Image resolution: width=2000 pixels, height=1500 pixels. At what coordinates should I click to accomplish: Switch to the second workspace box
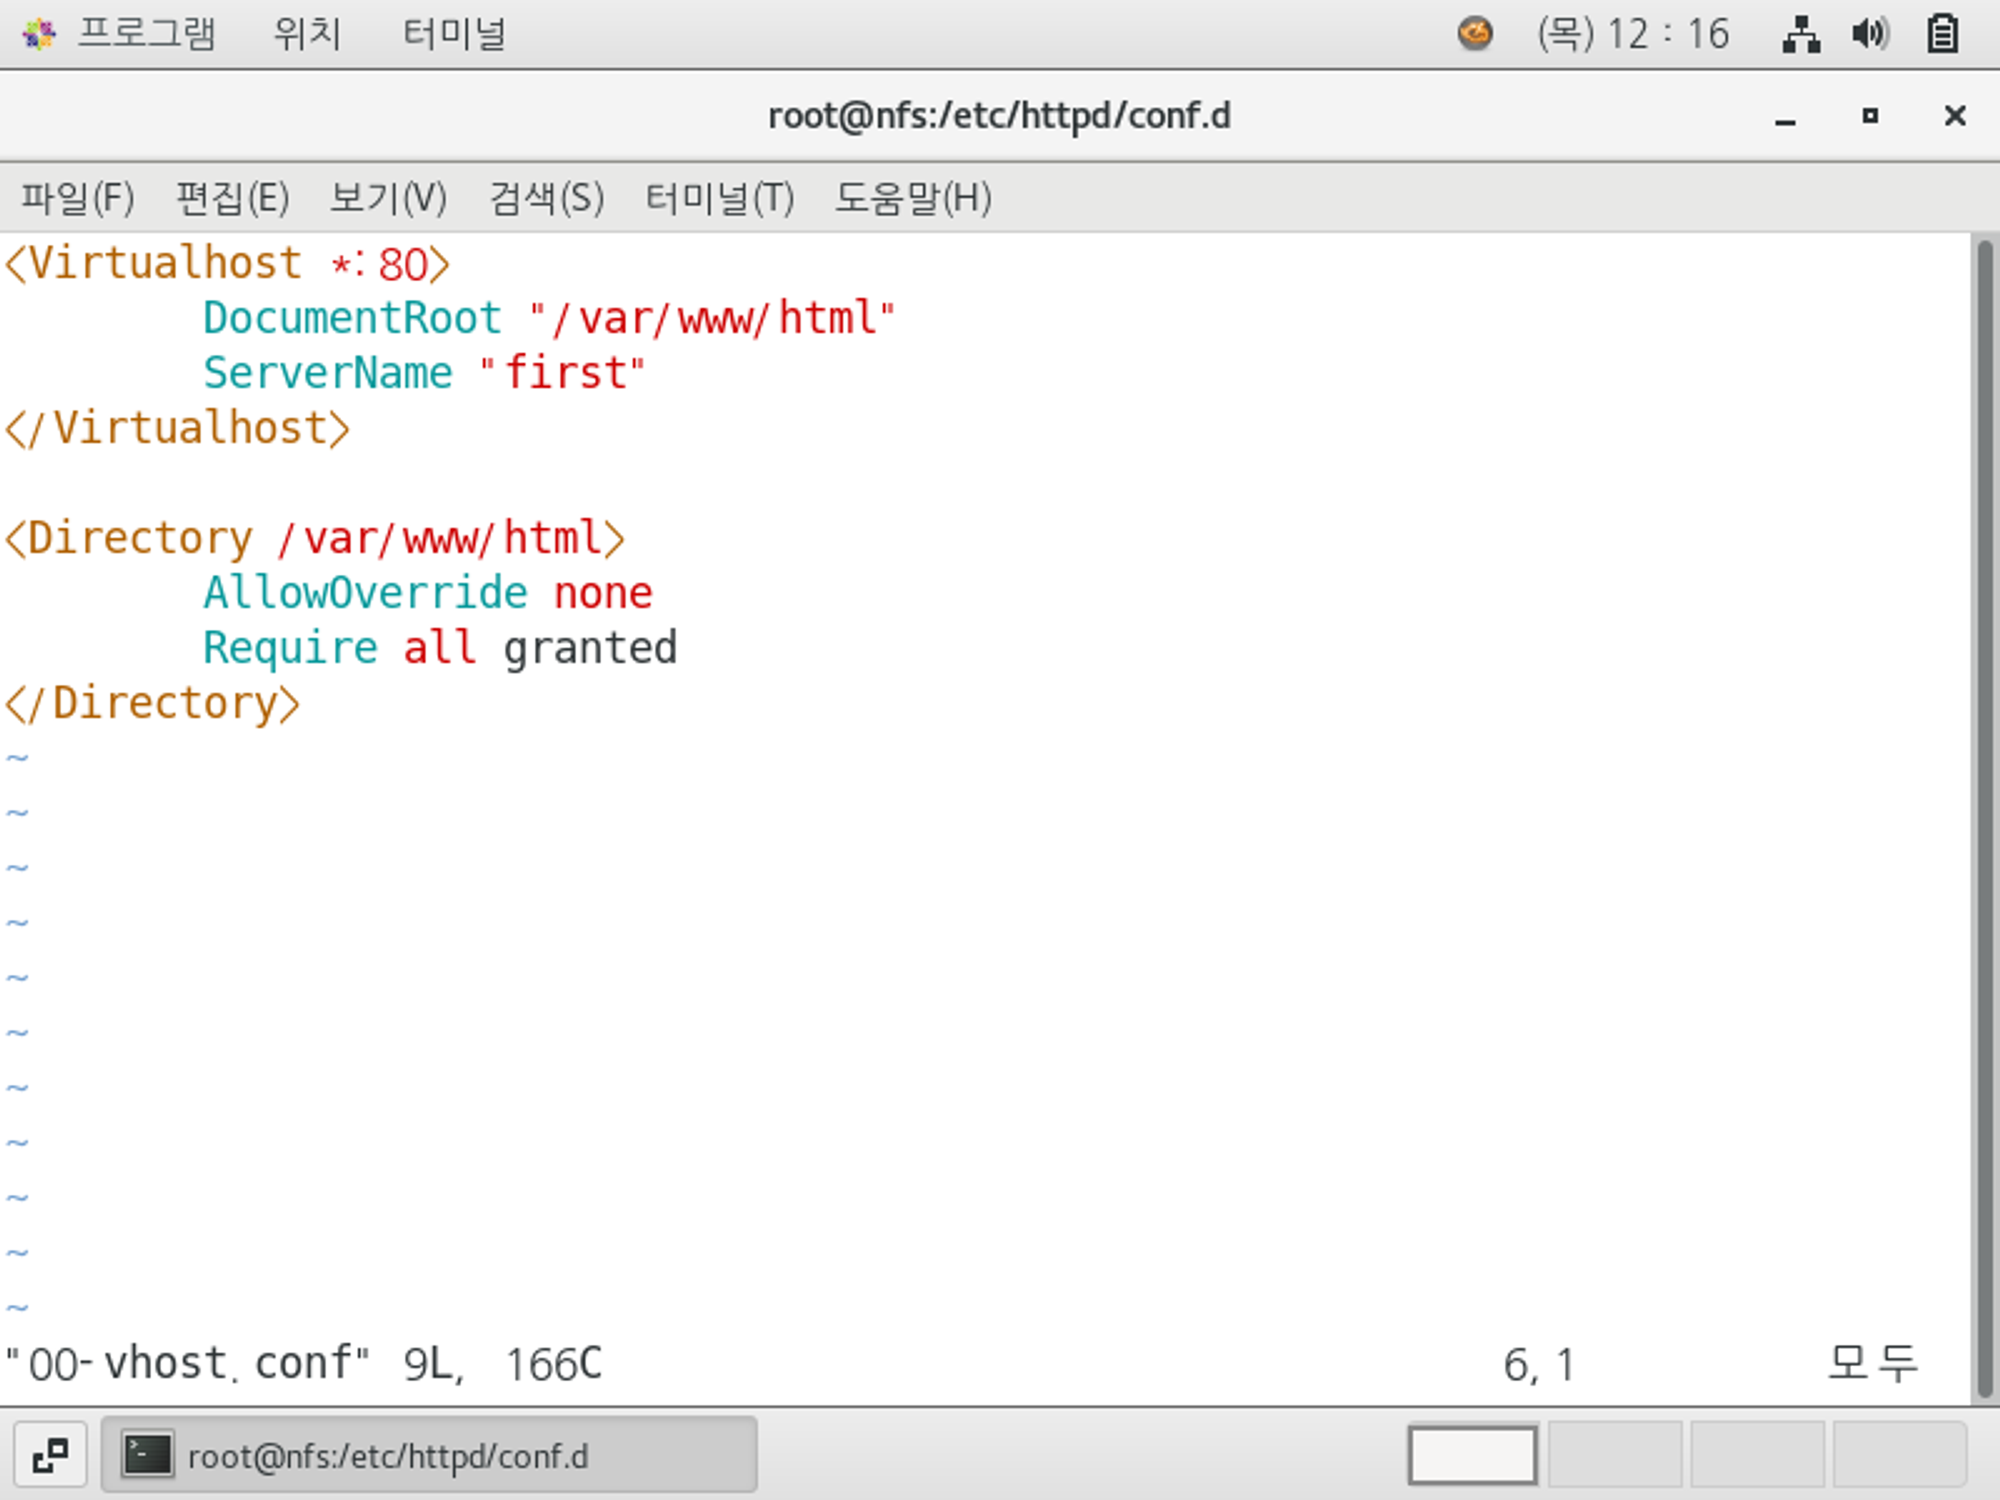point(1614,1455)
